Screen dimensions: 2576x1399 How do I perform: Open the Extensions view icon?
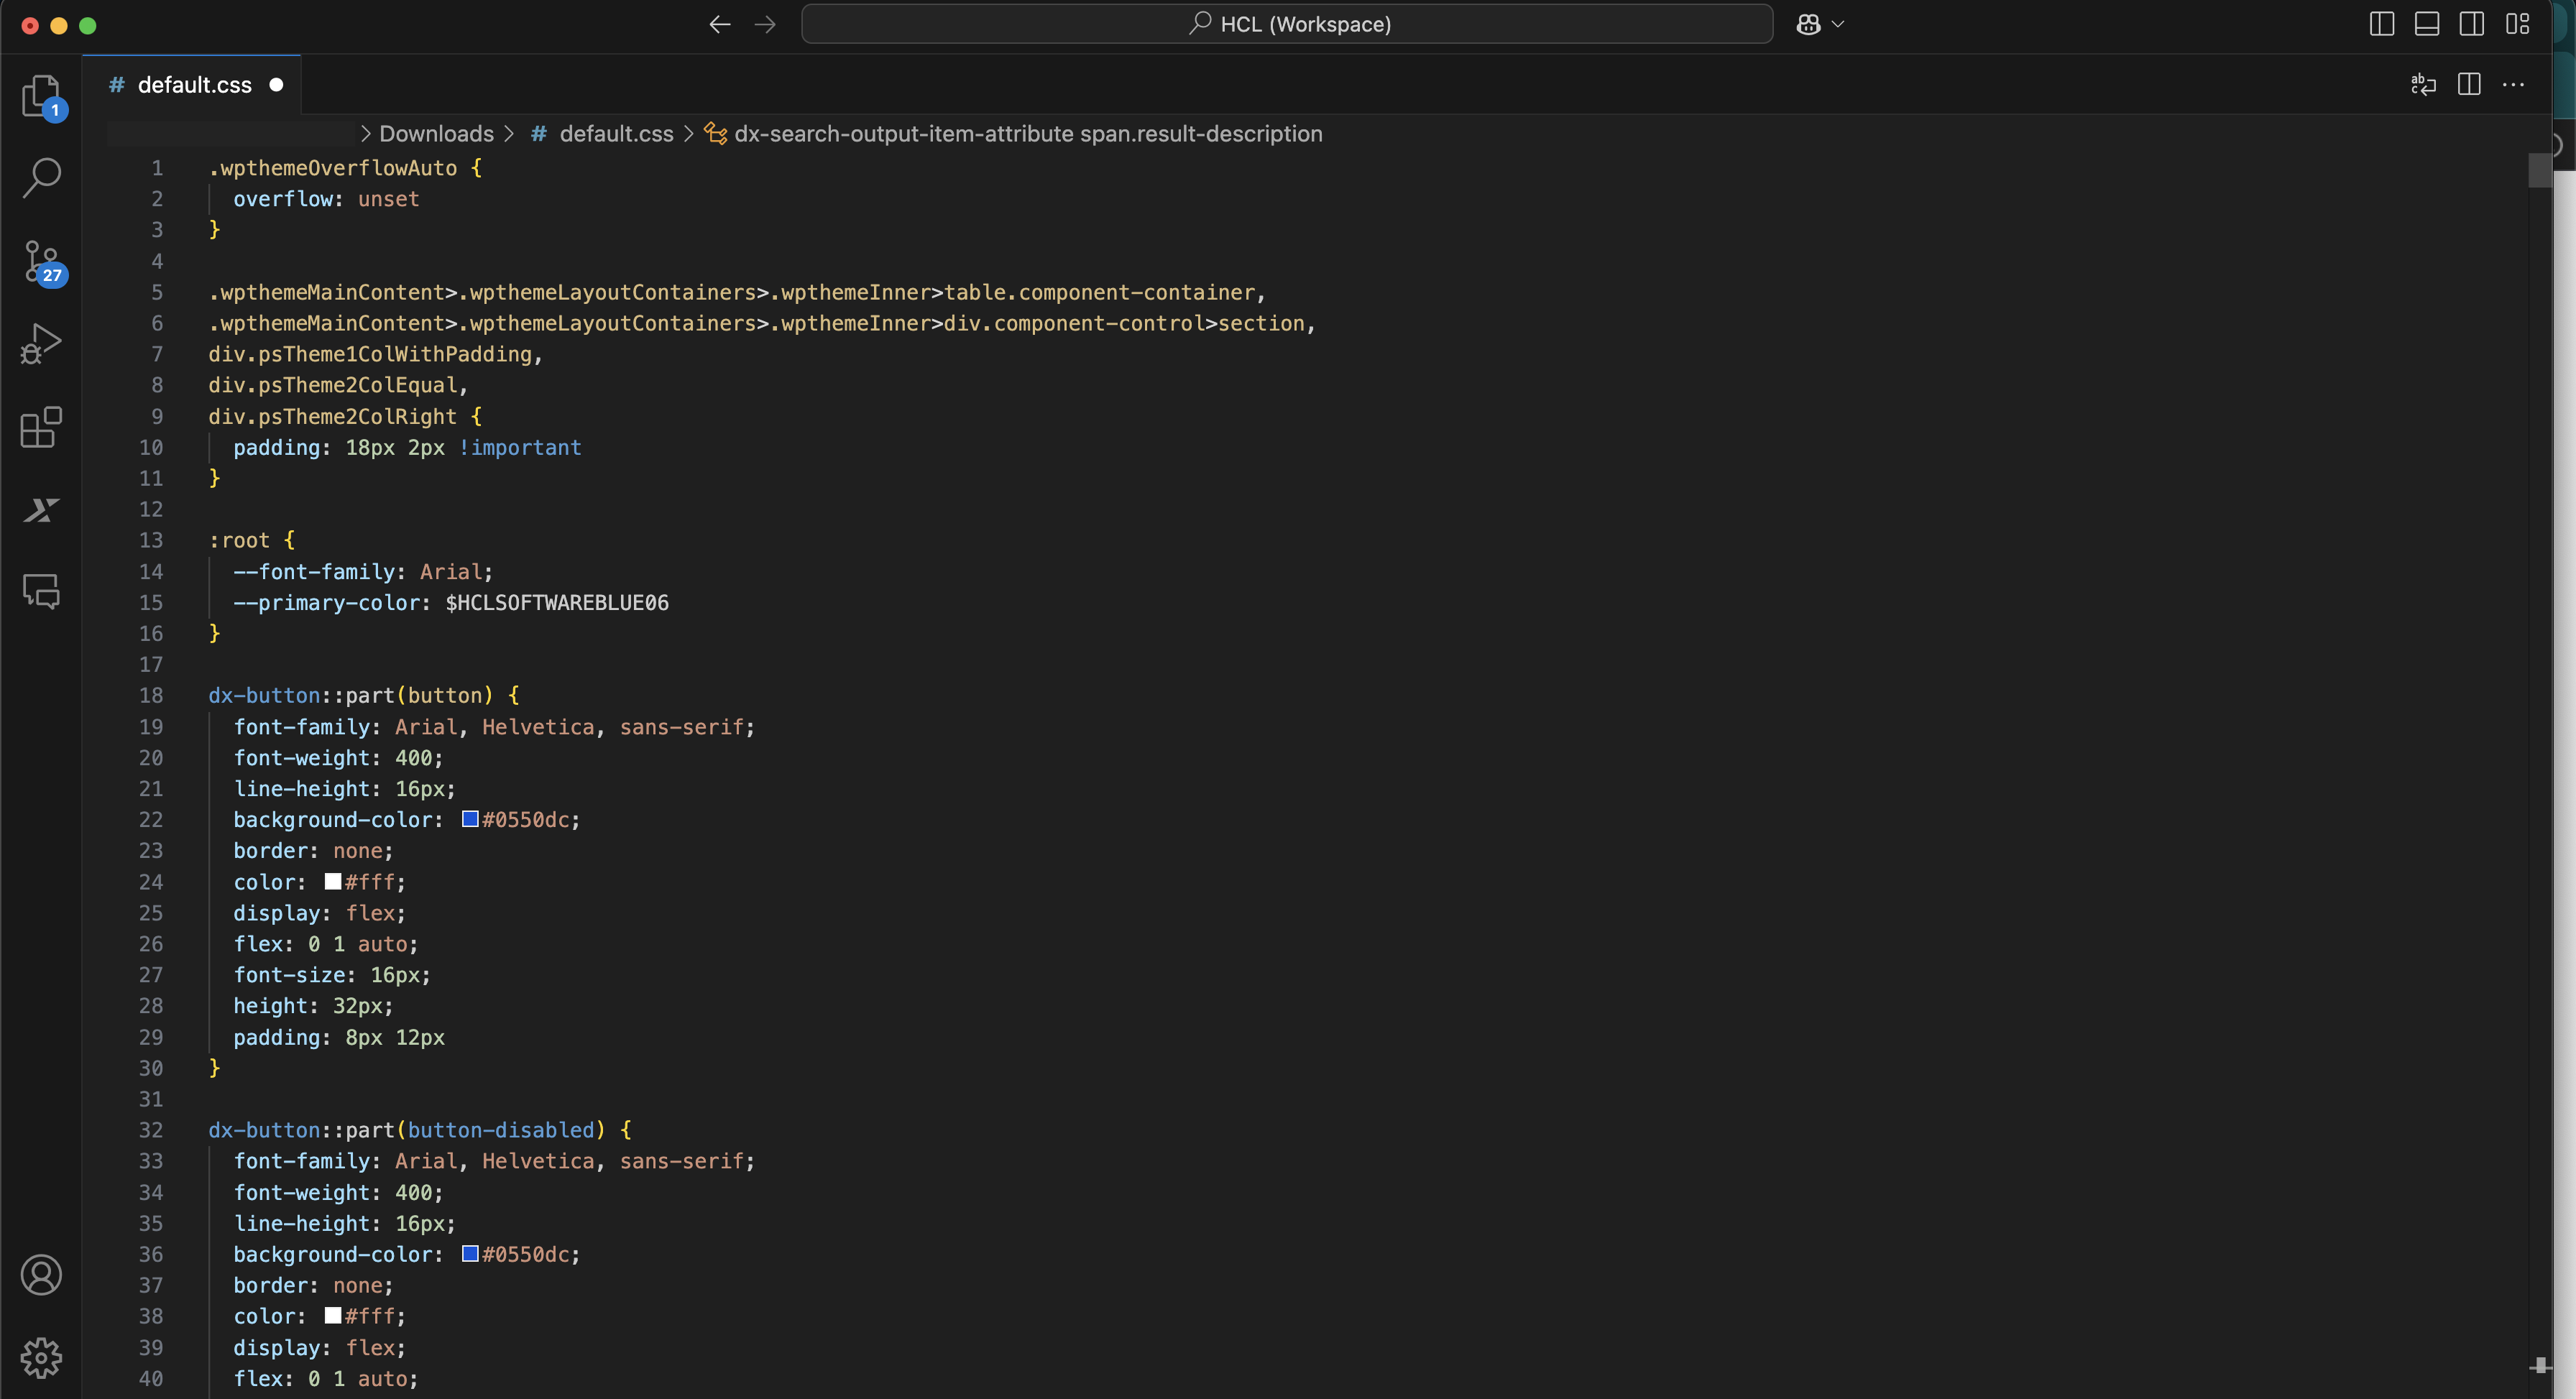tap(41, 427)
